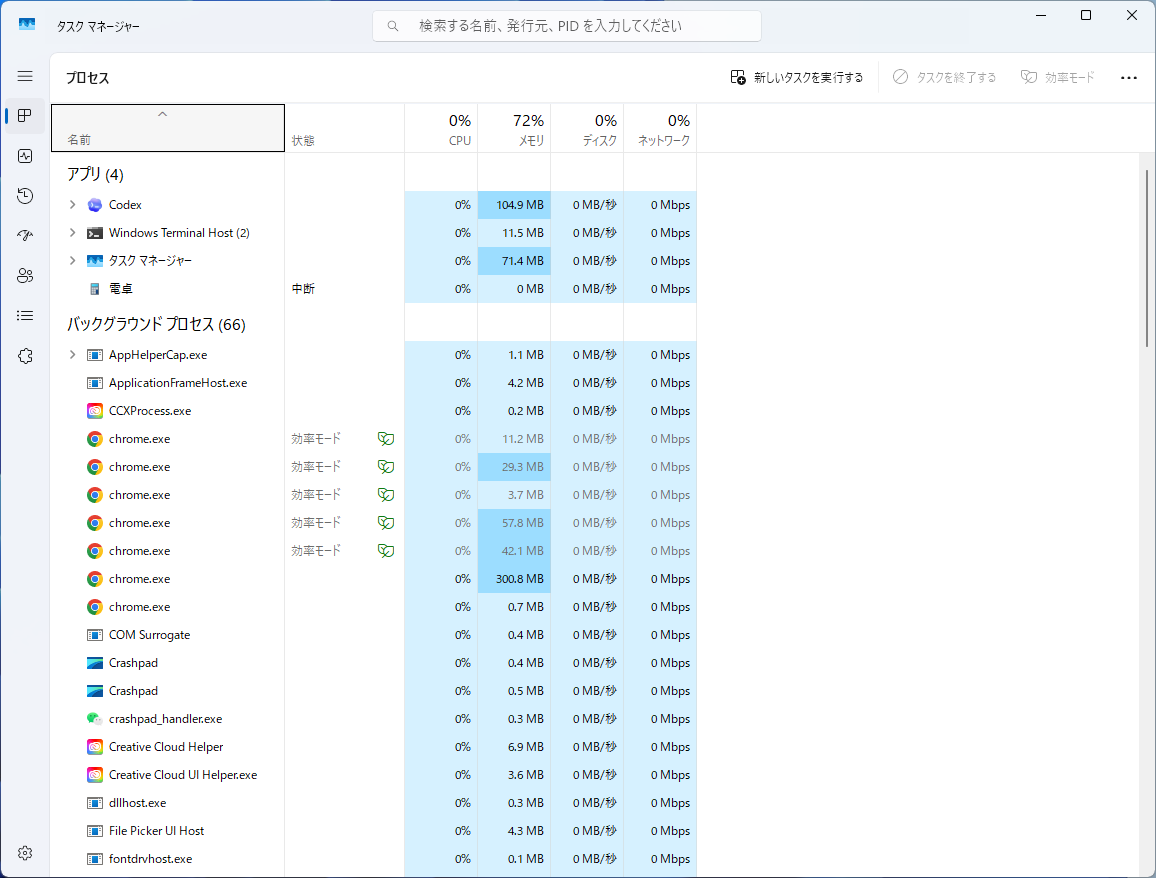Click タスクを終了する button

944,77
